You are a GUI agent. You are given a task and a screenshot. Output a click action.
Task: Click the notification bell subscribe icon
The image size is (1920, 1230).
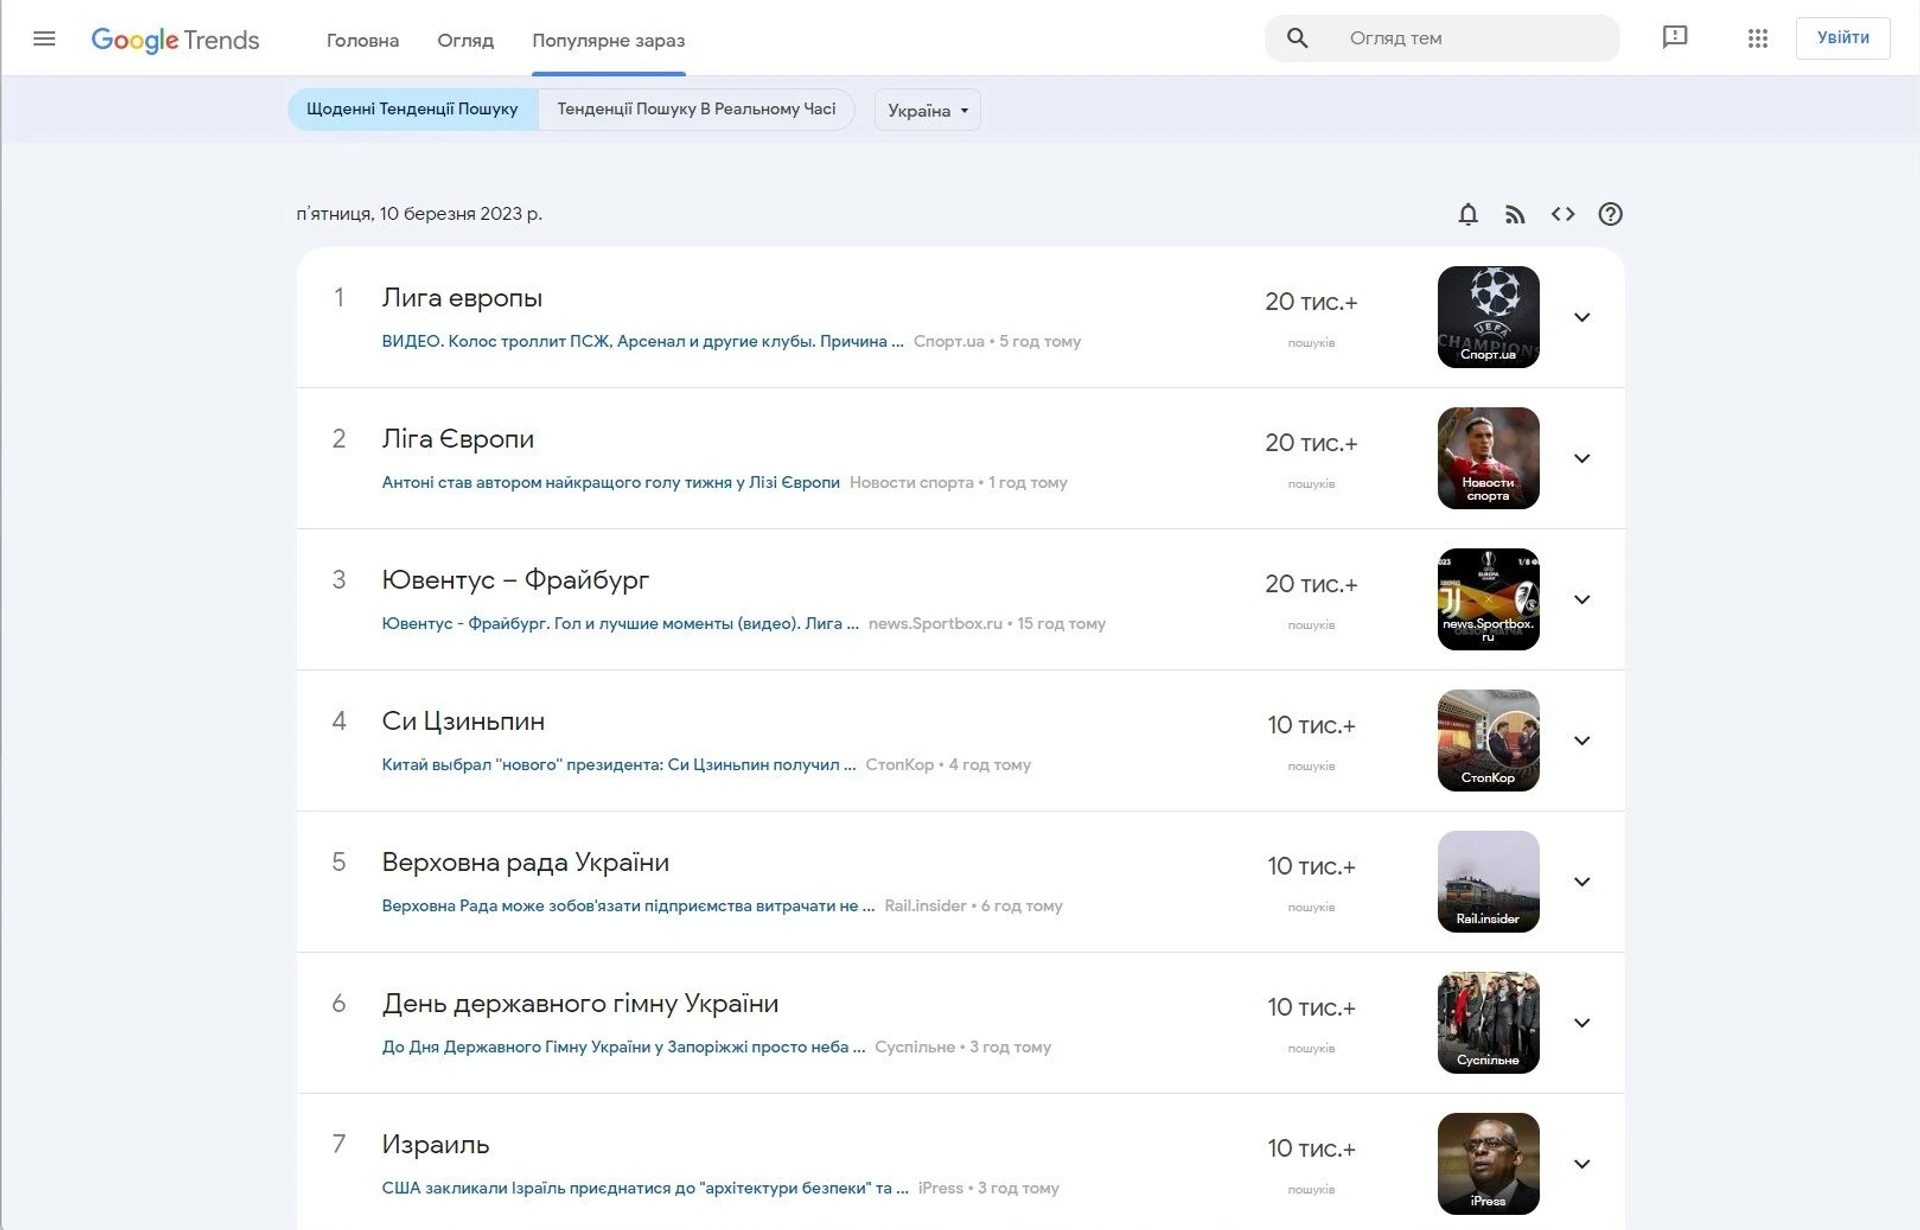click(1468, 214)
